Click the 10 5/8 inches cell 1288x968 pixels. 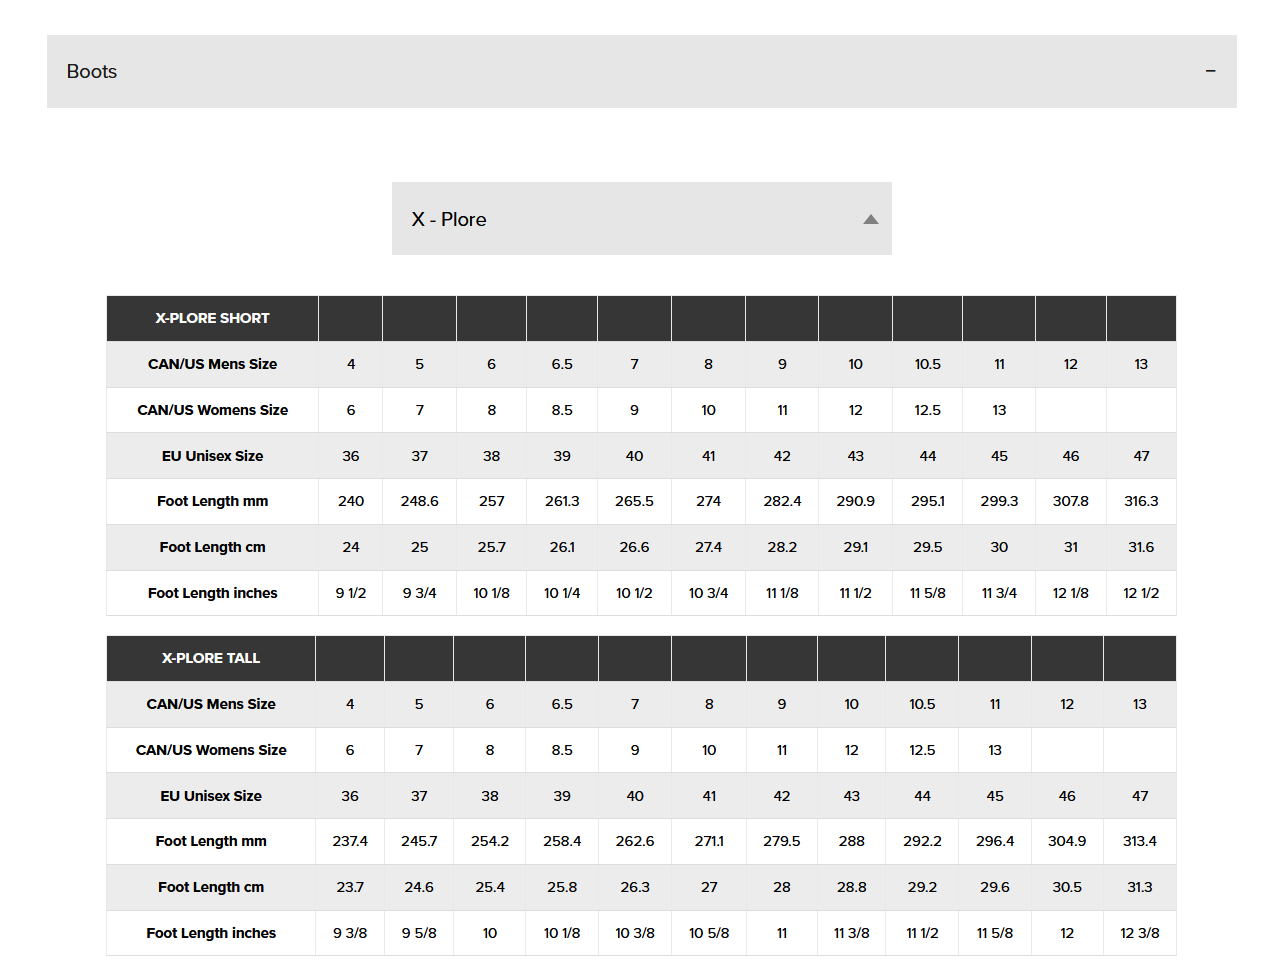709,933
